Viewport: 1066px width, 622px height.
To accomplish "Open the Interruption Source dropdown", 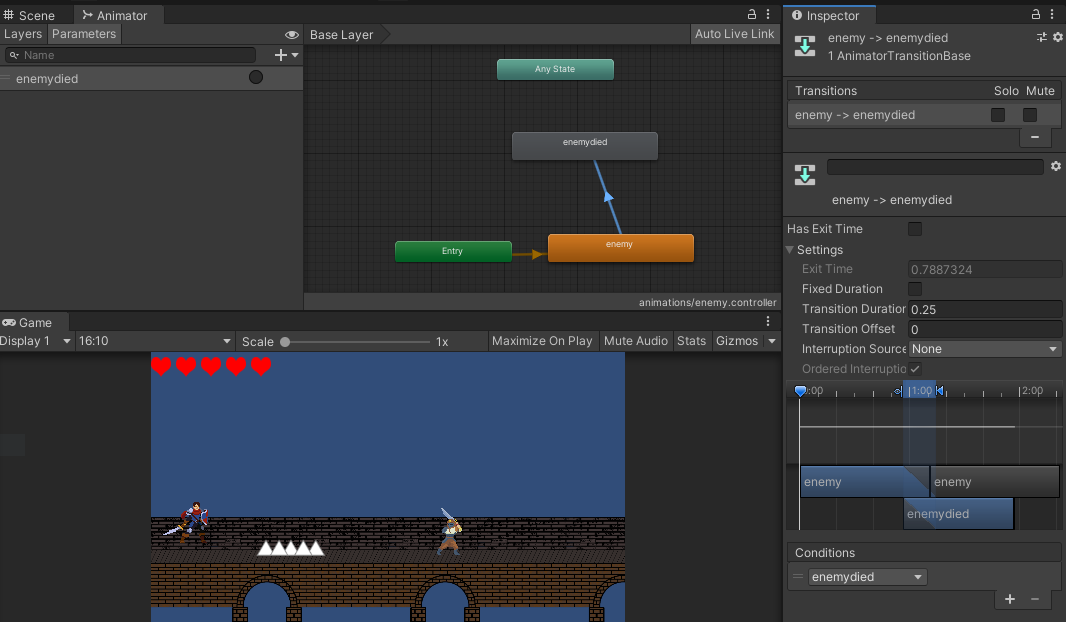I will pyautogui.click(x=984, y=349).
